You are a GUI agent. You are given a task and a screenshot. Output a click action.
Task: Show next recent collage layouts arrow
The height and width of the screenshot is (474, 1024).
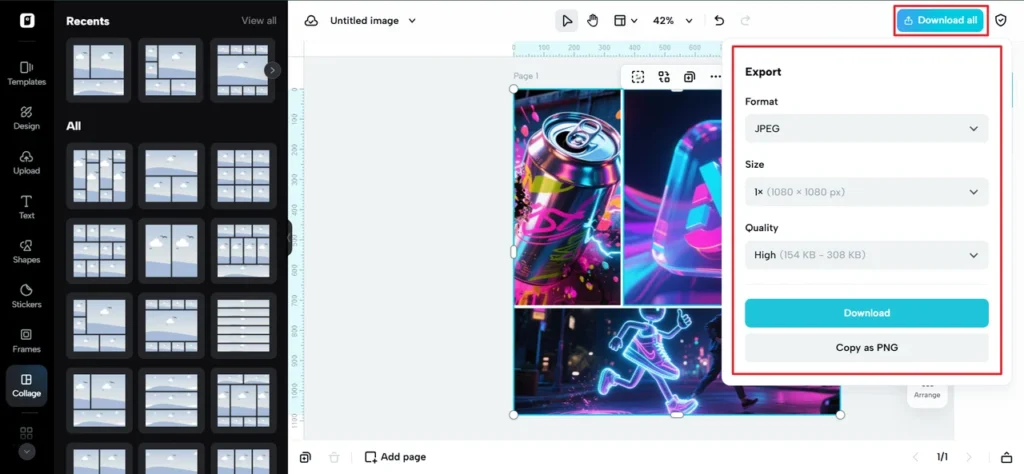[x=272, y=70]
